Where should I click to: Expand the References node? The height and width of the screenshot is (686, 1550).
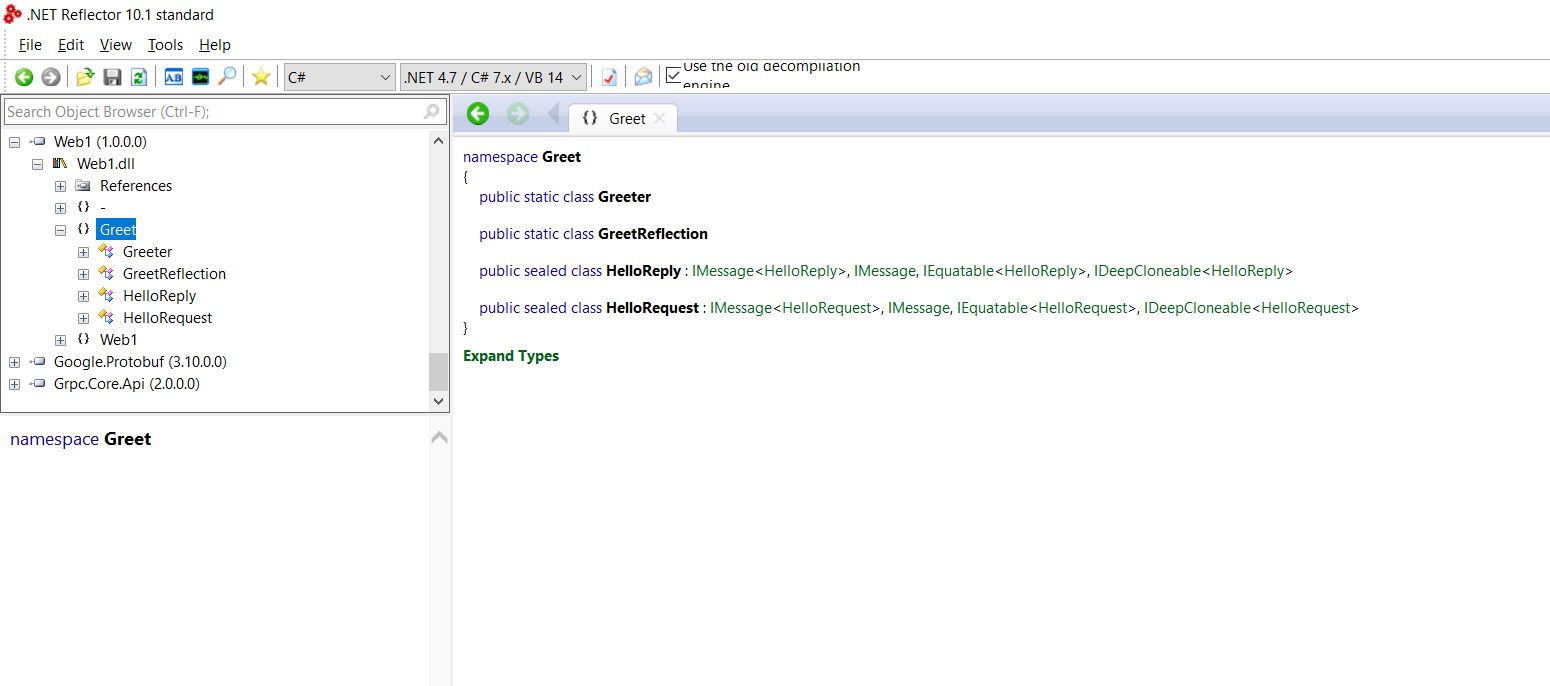tap(60, 185)
